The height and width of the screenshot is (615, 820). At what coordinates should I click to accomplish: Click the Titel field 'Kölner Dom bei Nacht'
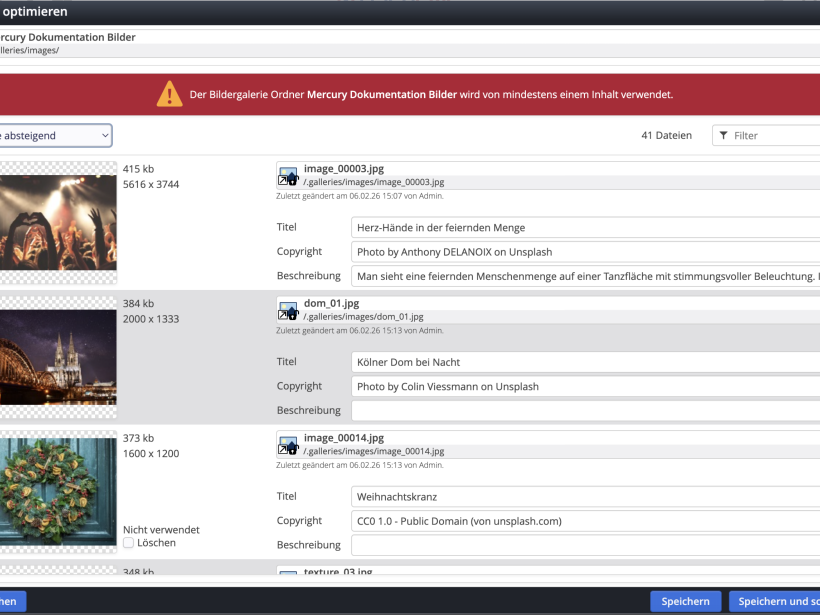(x=585, y=362)
